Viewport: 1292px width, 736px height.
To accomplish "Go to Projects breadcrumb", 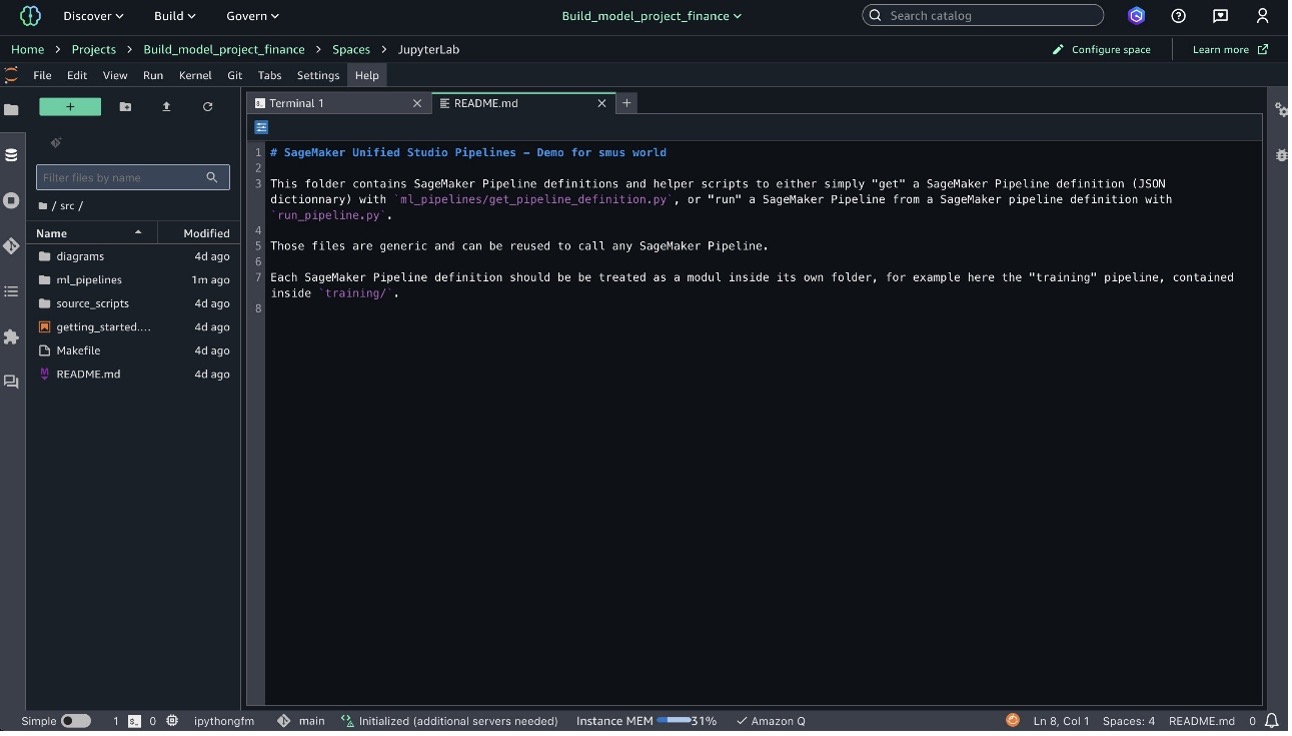I will click(x=93, y=49).
